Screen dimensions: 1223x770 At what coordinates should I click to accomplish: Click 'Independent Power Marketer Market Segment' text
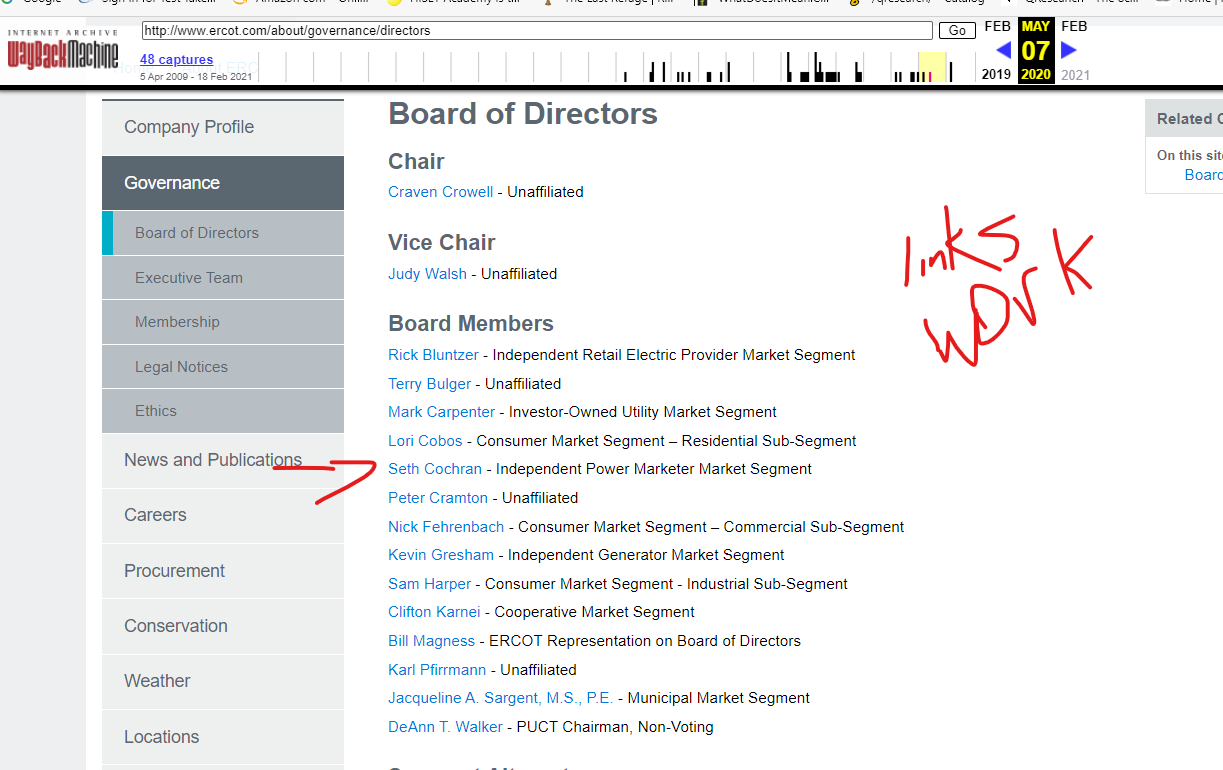pos(654,469)
